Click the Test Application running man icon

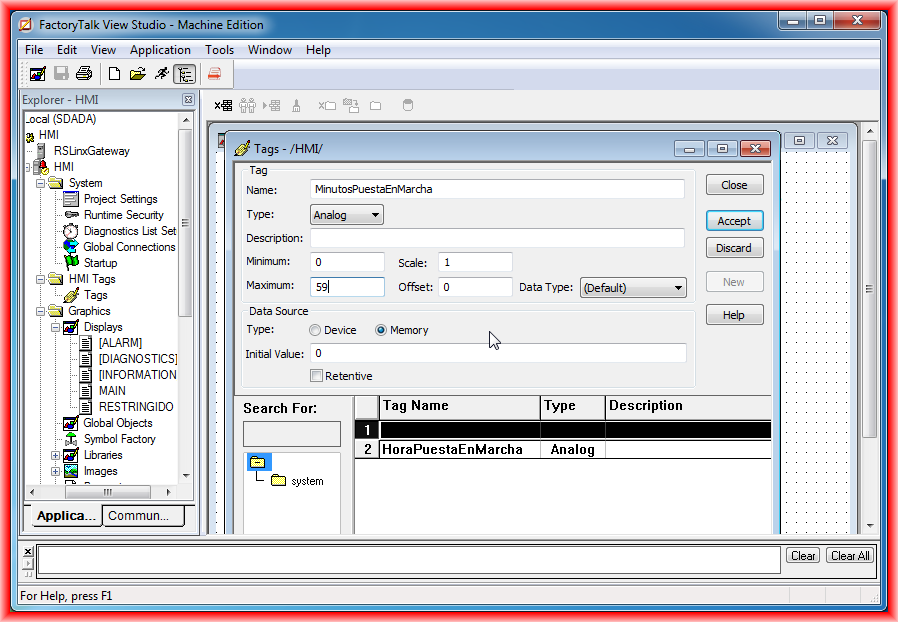(161, 74)
